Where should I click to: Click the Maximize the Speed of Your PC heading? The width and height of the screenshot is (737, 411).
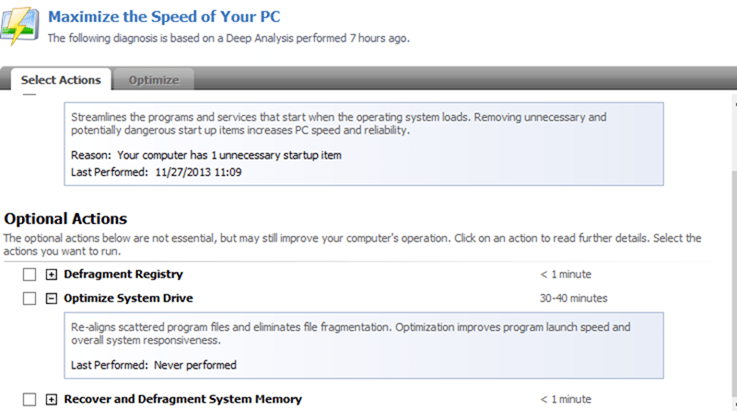[164, 16]
